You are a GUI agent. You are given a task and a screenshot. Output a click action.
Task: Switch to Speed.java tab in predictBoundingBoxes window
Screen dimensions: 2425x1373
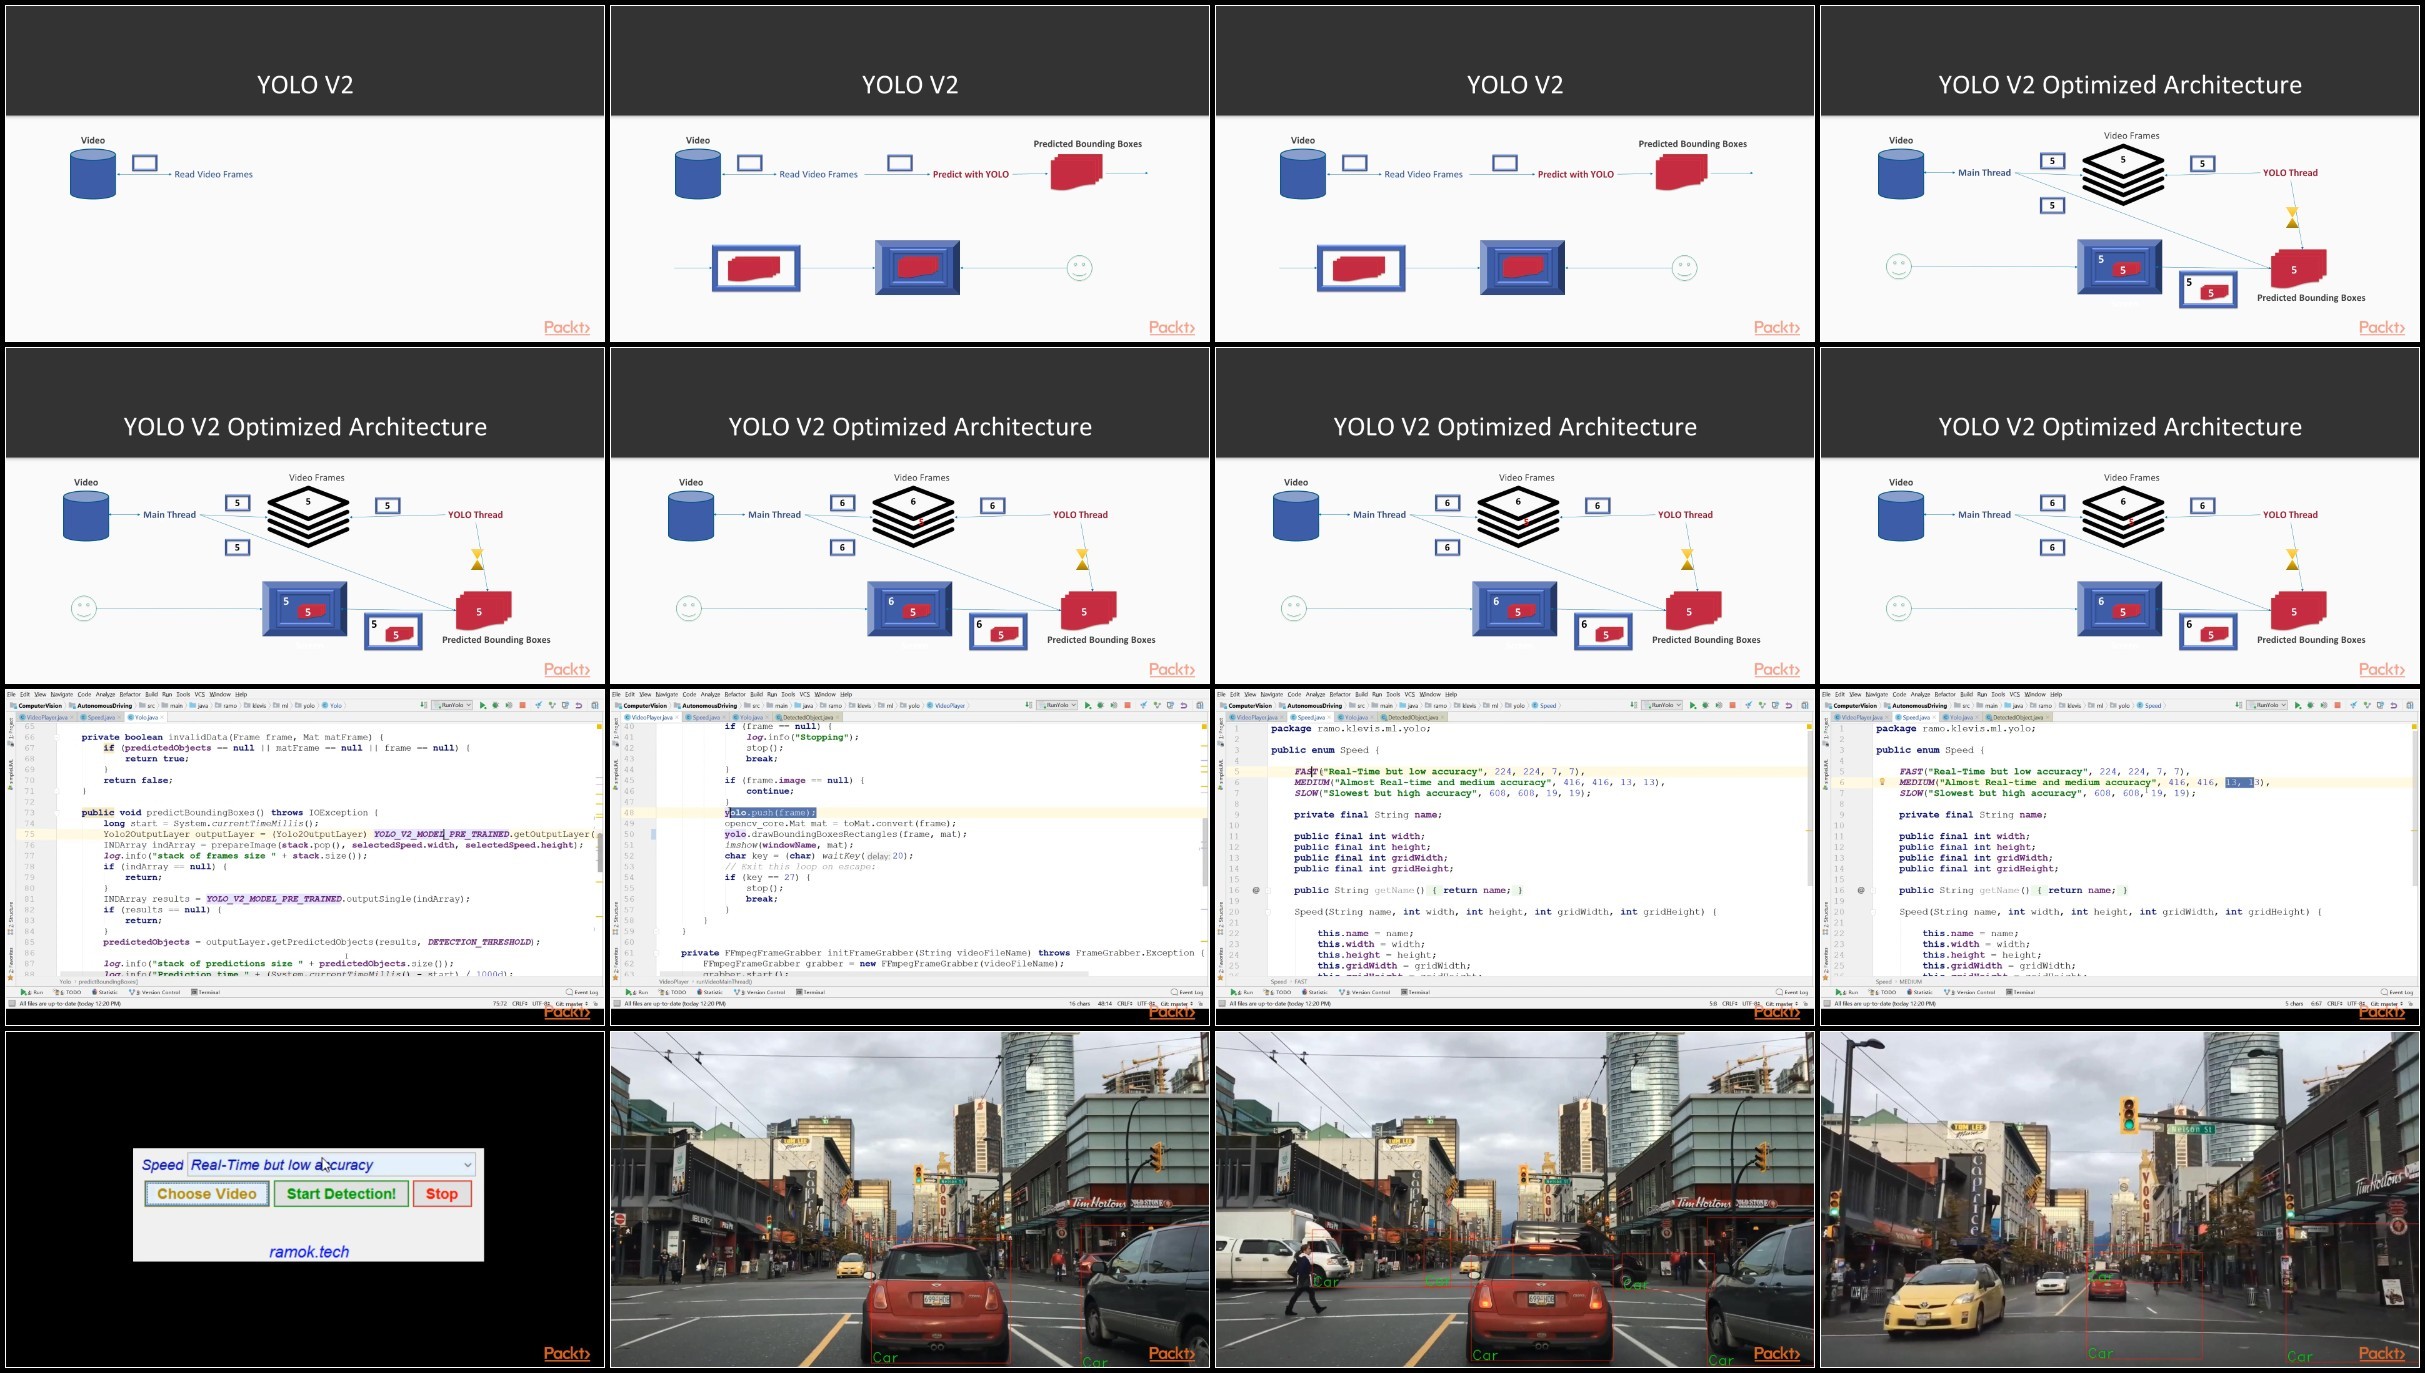point(100,717)
